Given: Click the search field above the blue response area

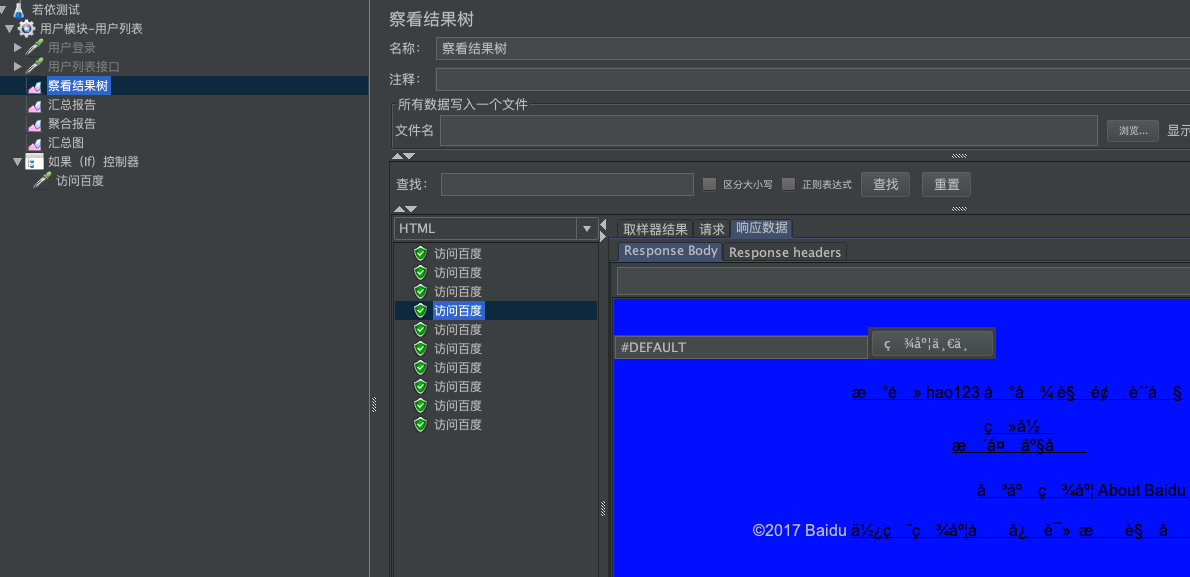Looking at the screenshot, I should coord(903,281).
